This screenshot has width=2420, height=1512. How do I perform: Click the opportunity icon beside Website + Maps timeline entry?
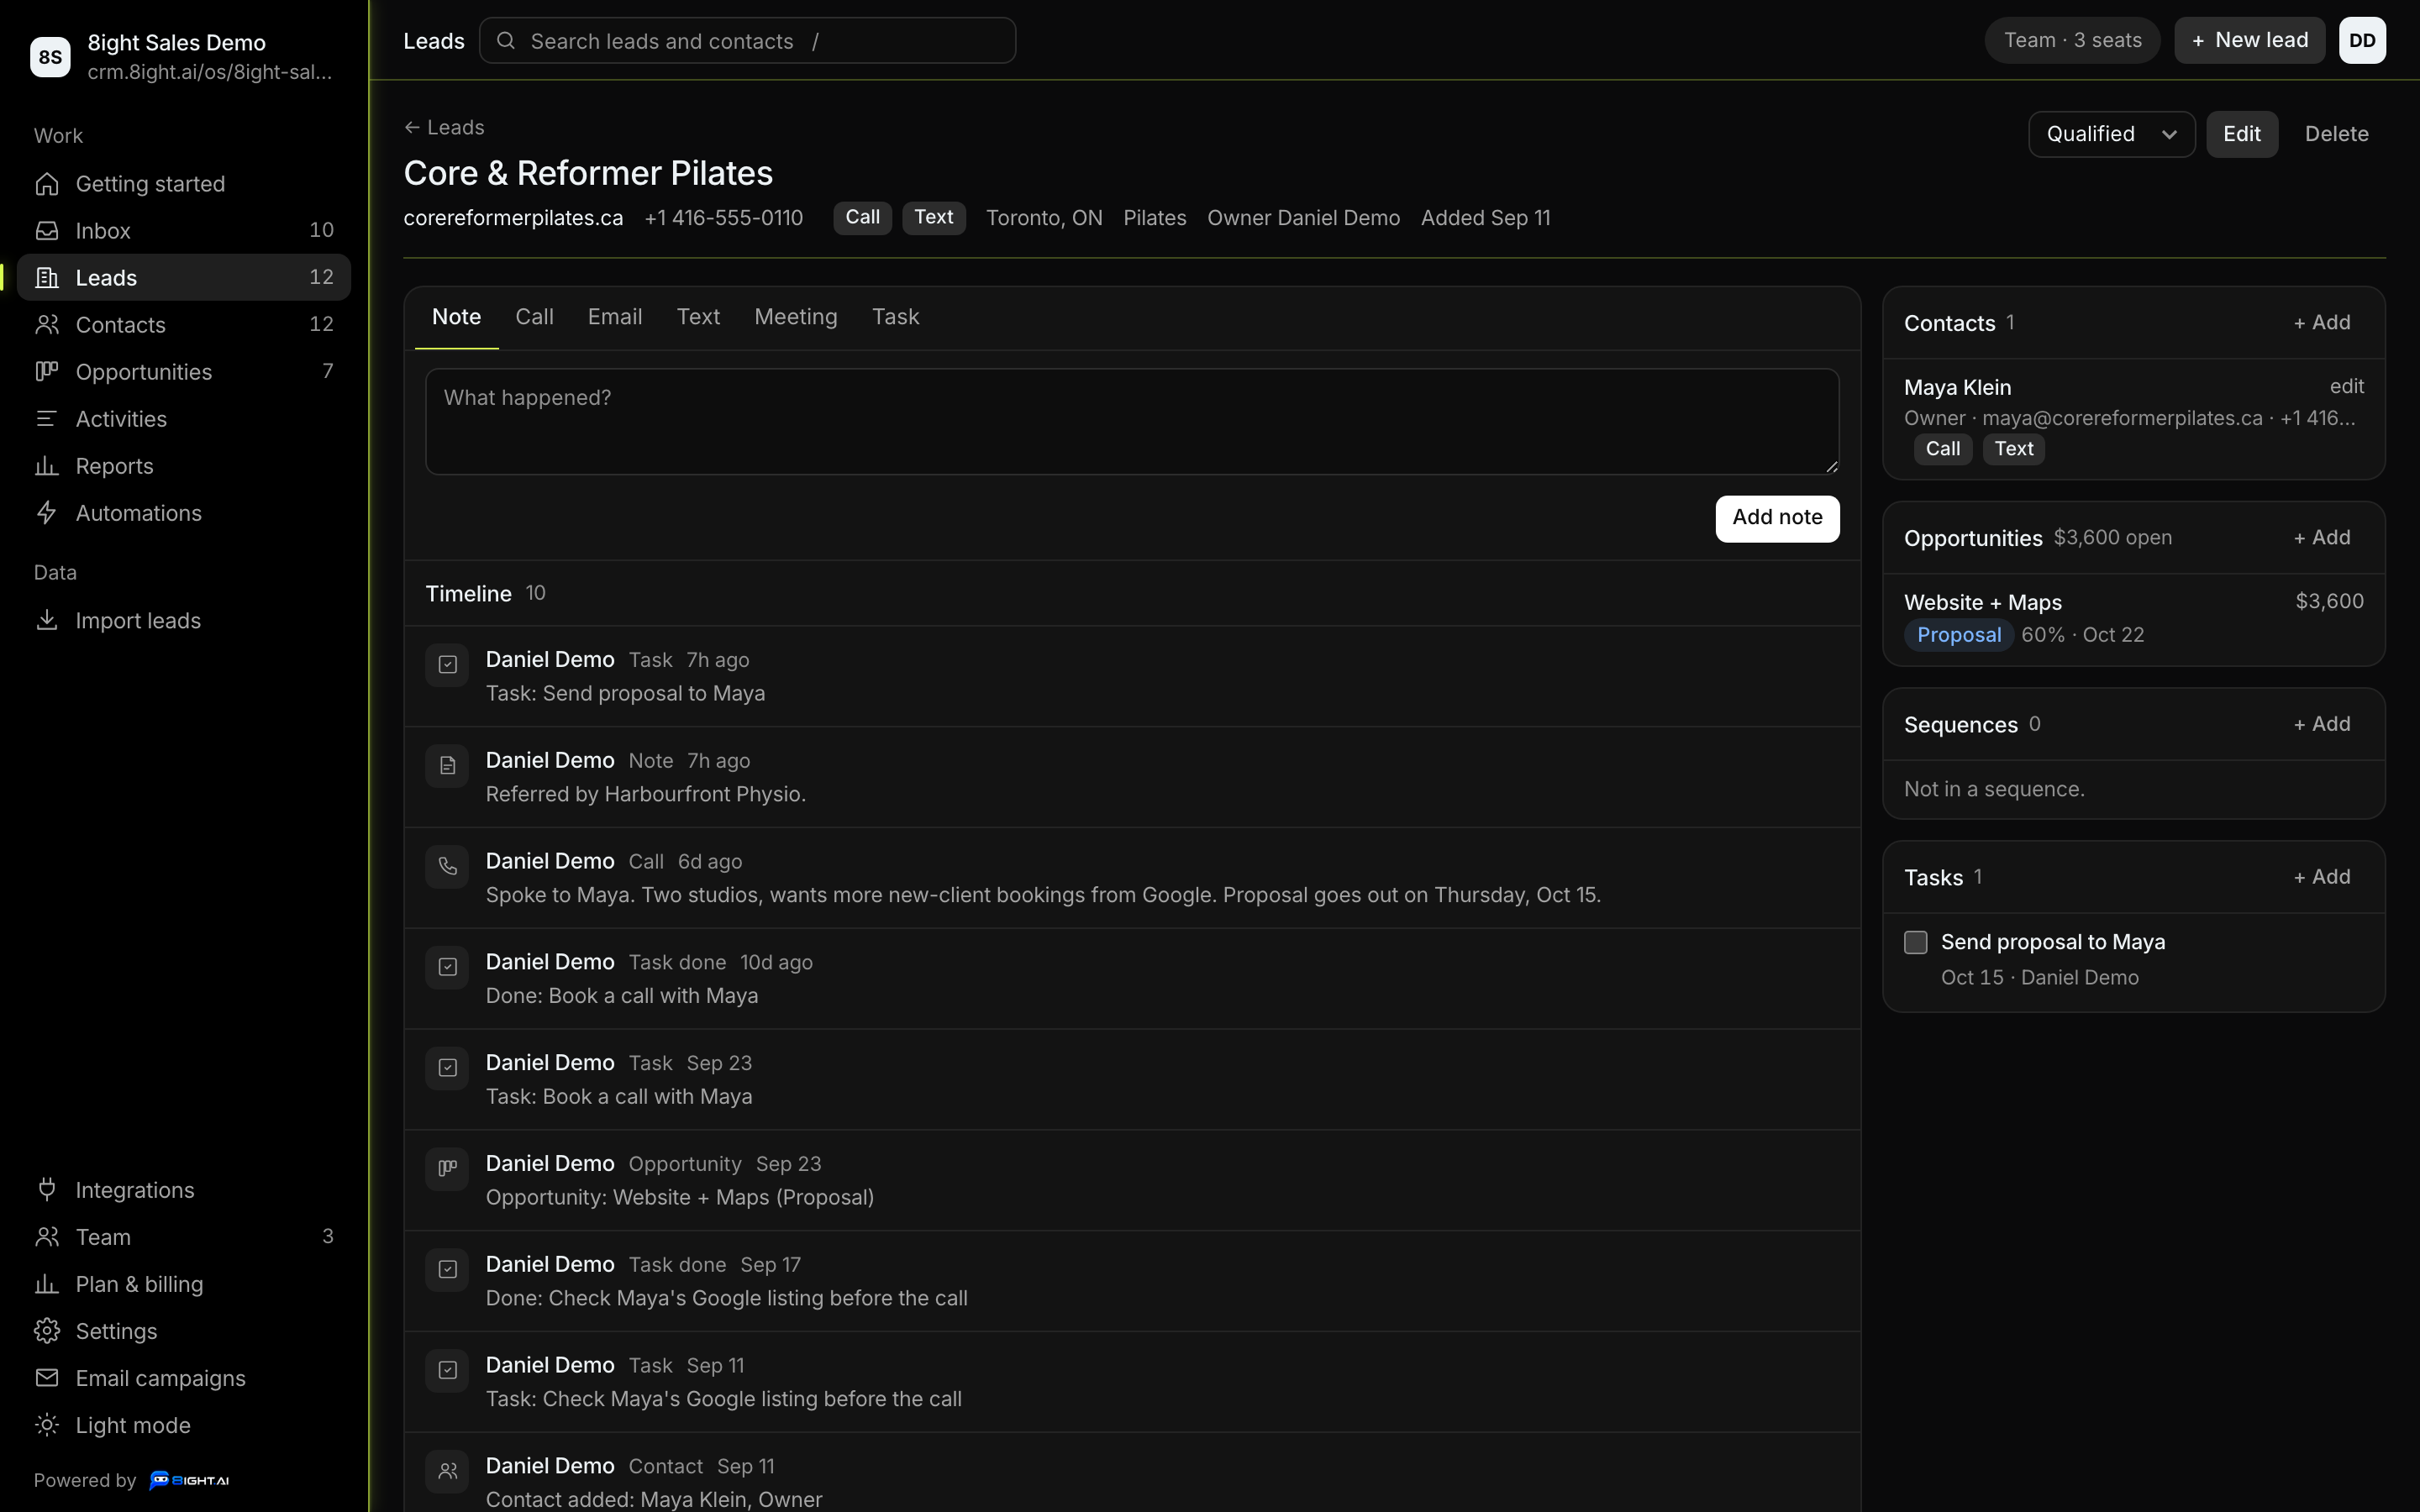pos(447,1169)
